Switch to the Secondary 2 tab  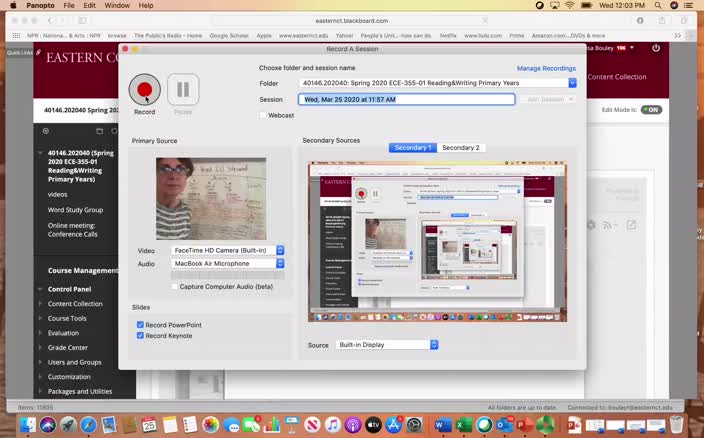(460, 148)
